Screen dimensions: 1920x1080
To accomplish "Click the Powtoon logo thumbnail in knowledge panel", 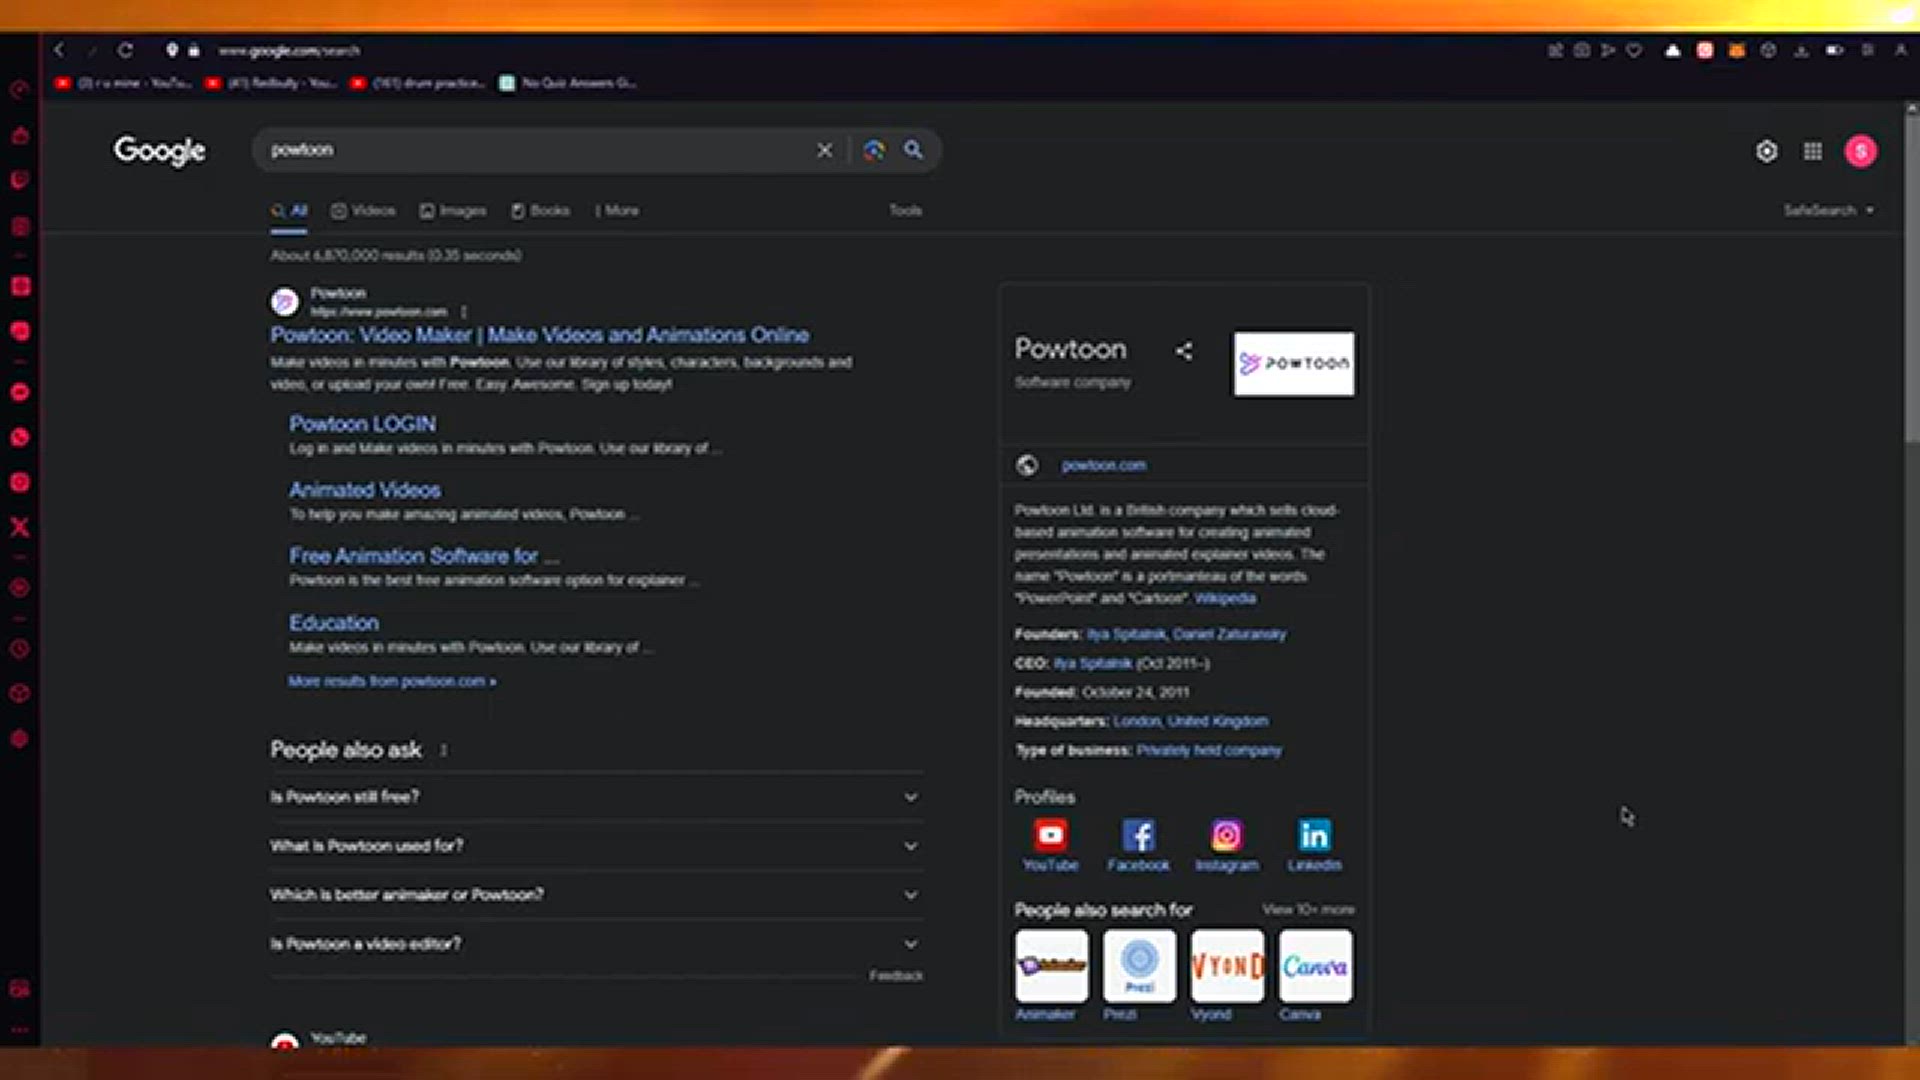I will click(x=1294, y=364).
